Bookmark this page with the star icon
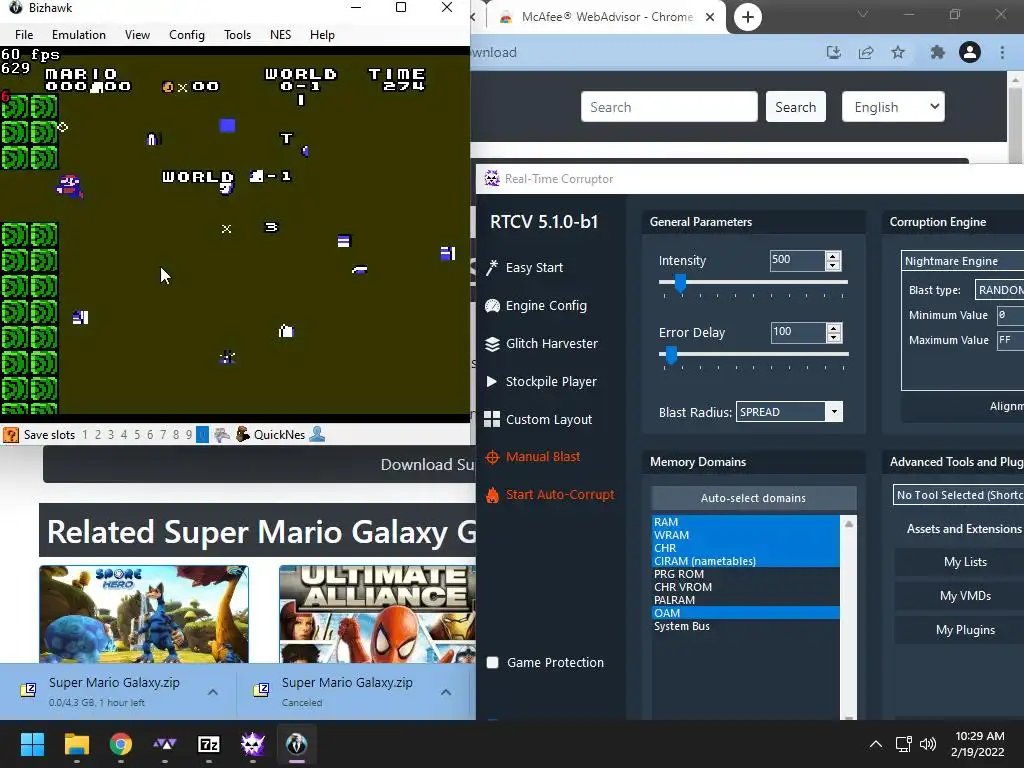 coord(898,52)
